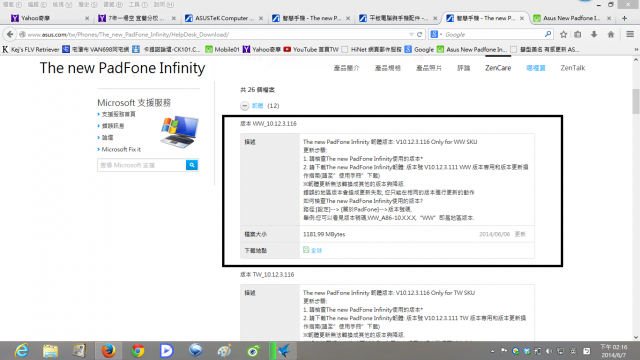The image size is (640, 360).
Task: Collapse the firmware category minus icon
Action: pyautogui.click(x=244, y=106)
